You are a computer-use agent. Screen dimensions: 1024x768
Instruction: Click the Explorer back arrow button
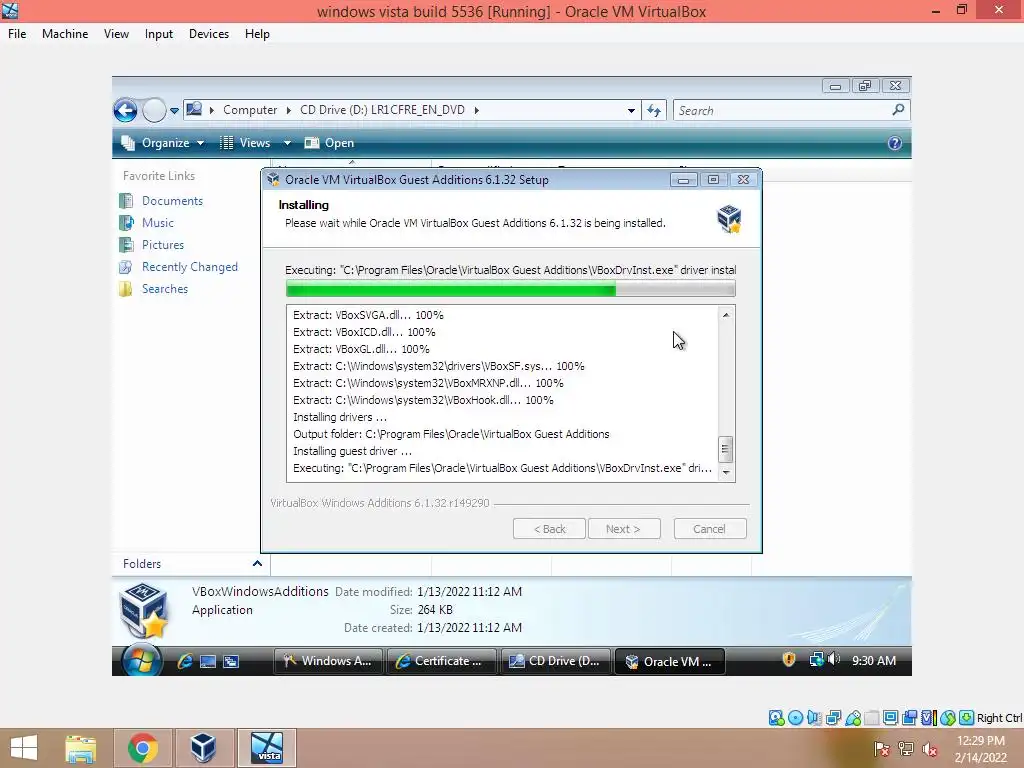coord(125,110)
